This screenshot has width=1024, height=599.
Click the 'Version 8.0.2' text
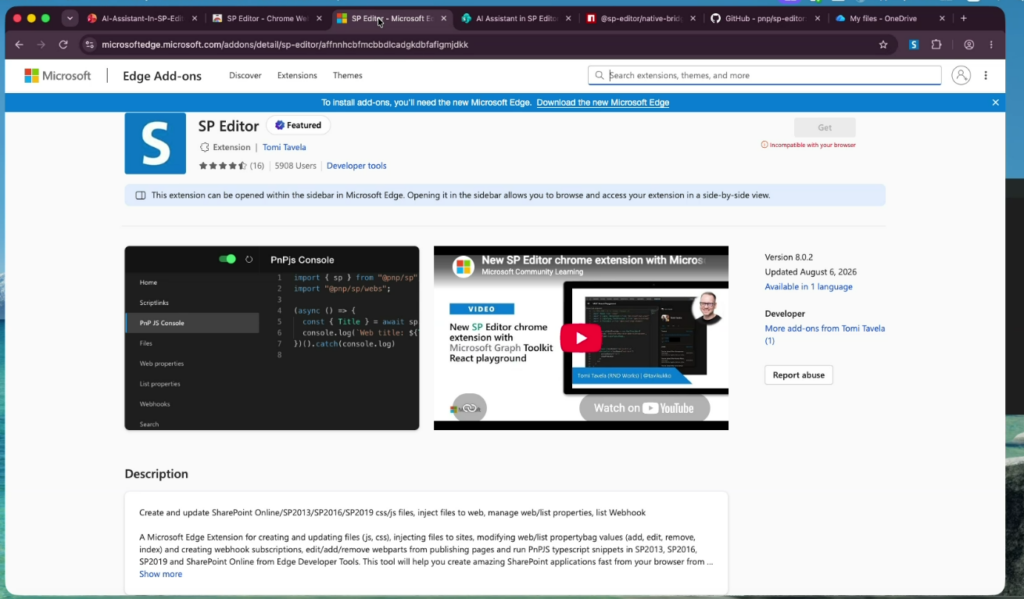pos(789,257)
